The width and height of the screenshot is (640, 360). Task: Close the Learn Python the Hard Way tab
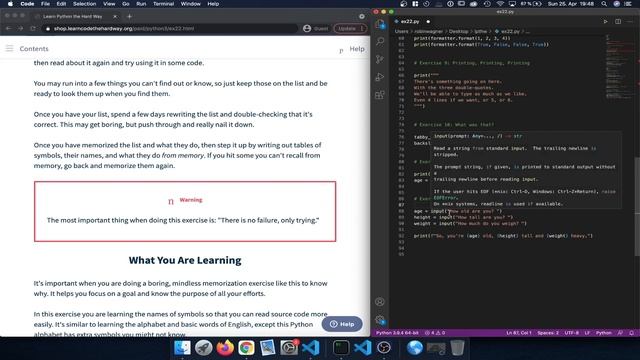pyautogui.click(x=115, y=16)
